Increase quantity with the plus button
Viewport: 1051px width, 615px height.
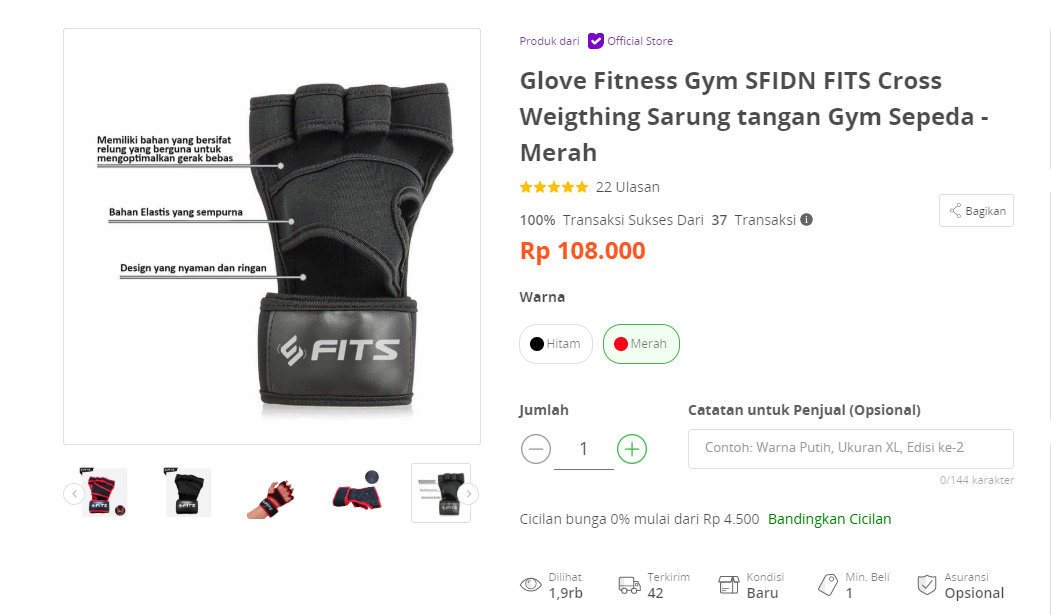click(631, 449)
